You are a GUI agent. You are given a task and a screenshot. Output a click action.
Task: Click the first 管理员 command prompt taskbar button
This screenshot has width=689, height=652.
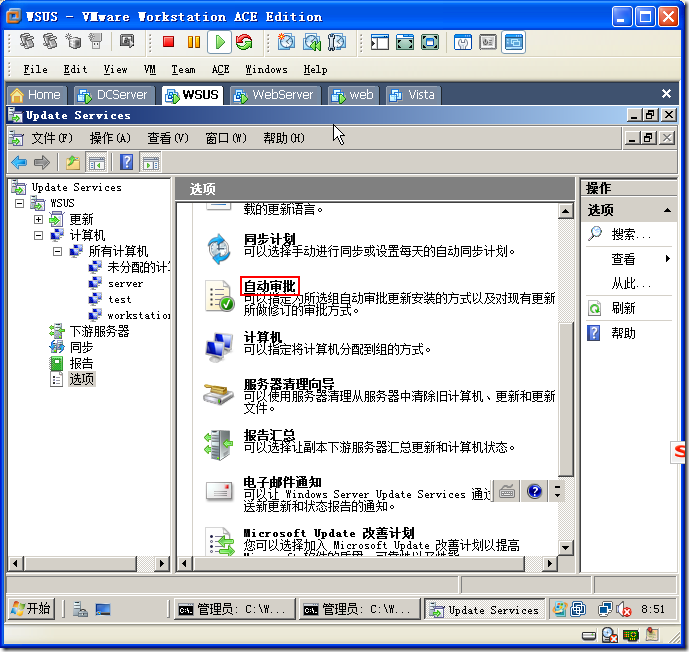click(x=235, y=610)
